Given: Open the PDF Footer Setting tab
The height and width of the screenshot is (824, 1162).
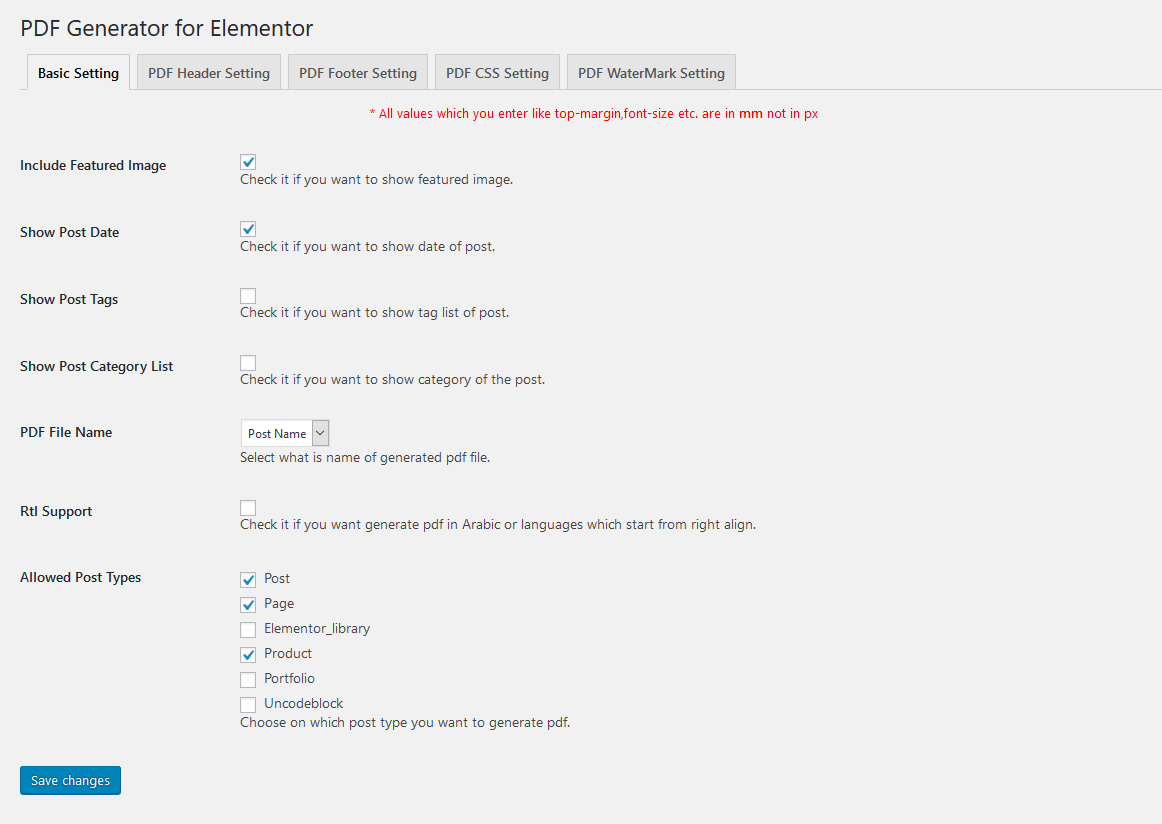Looking at the screenshot, I should click(x=358, y=73).
